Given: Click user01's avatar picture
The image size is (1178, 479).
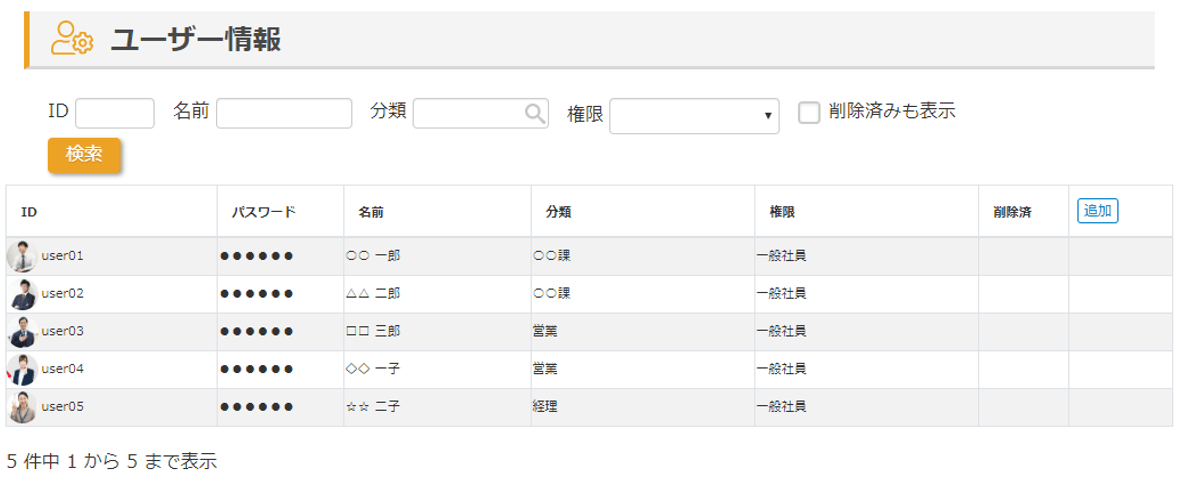Looking at the screenshot, I should [x=22, y=256].
